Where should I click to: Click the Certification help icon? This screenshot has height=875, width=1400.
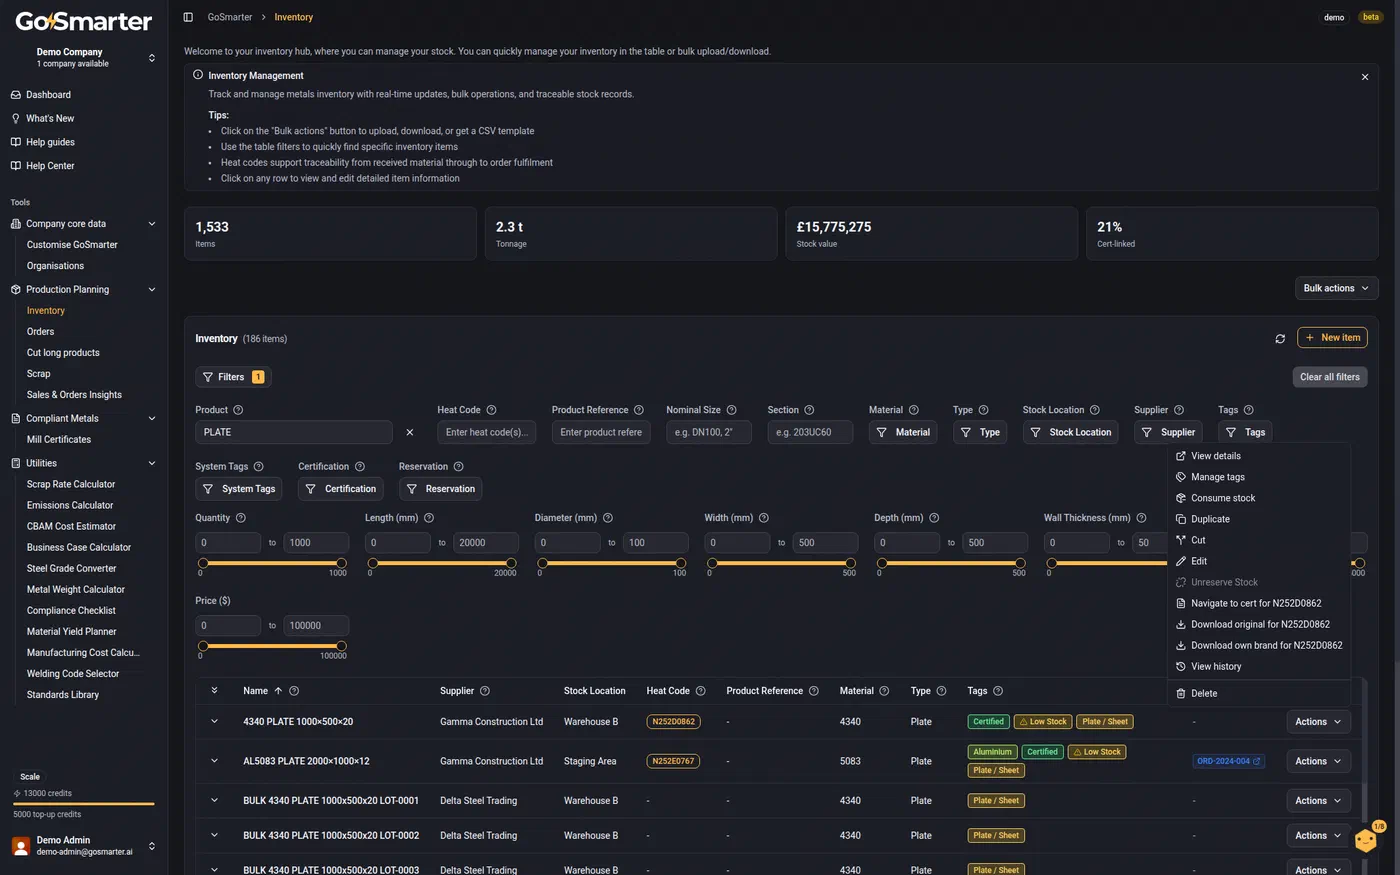click(x=360, y=467)
